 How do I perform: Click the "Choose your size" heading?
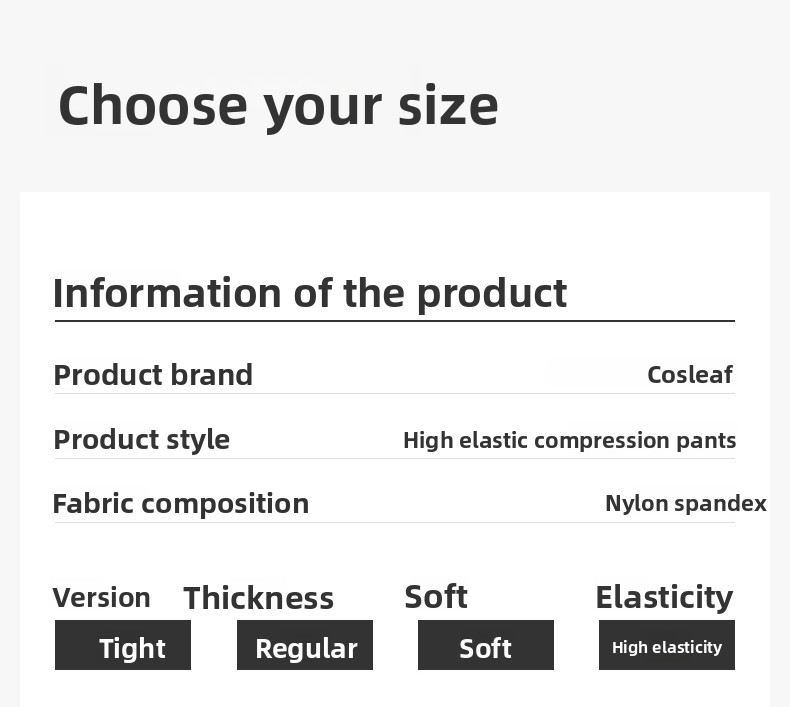278,106
